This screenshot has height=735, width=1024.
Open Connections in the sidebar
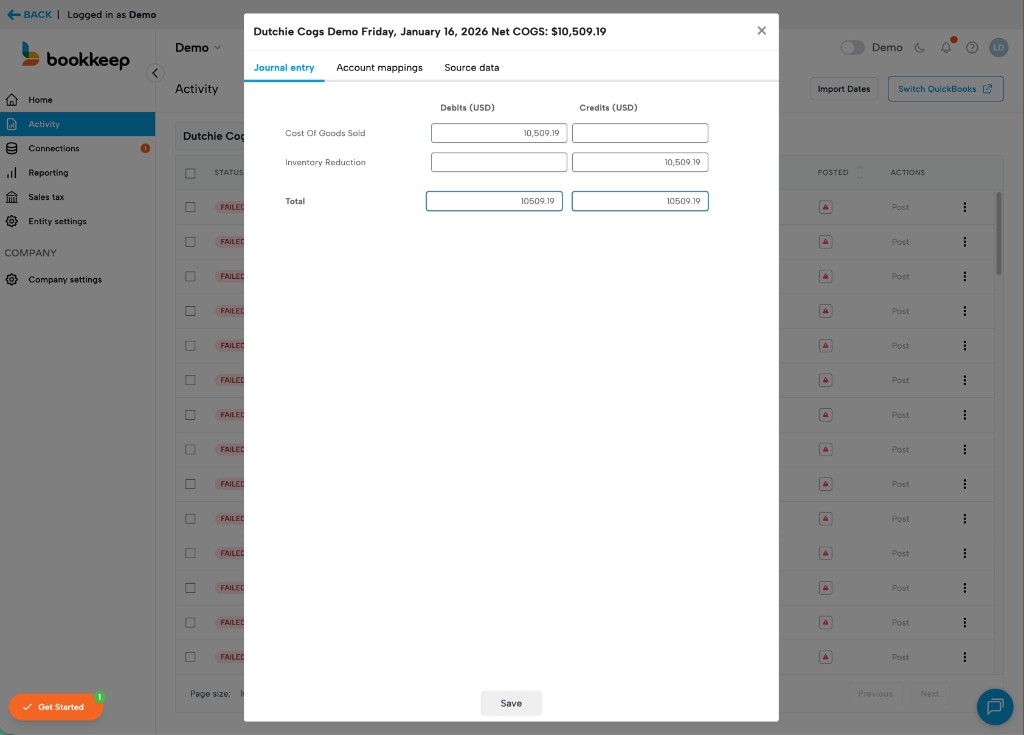(53, 148)
